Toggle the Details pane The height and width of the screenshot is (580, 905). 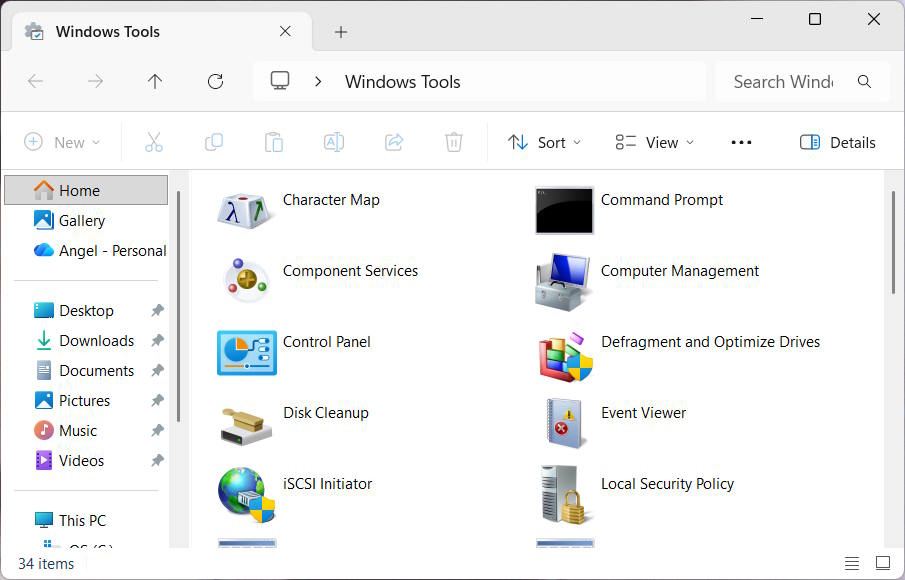pos(837,142)
